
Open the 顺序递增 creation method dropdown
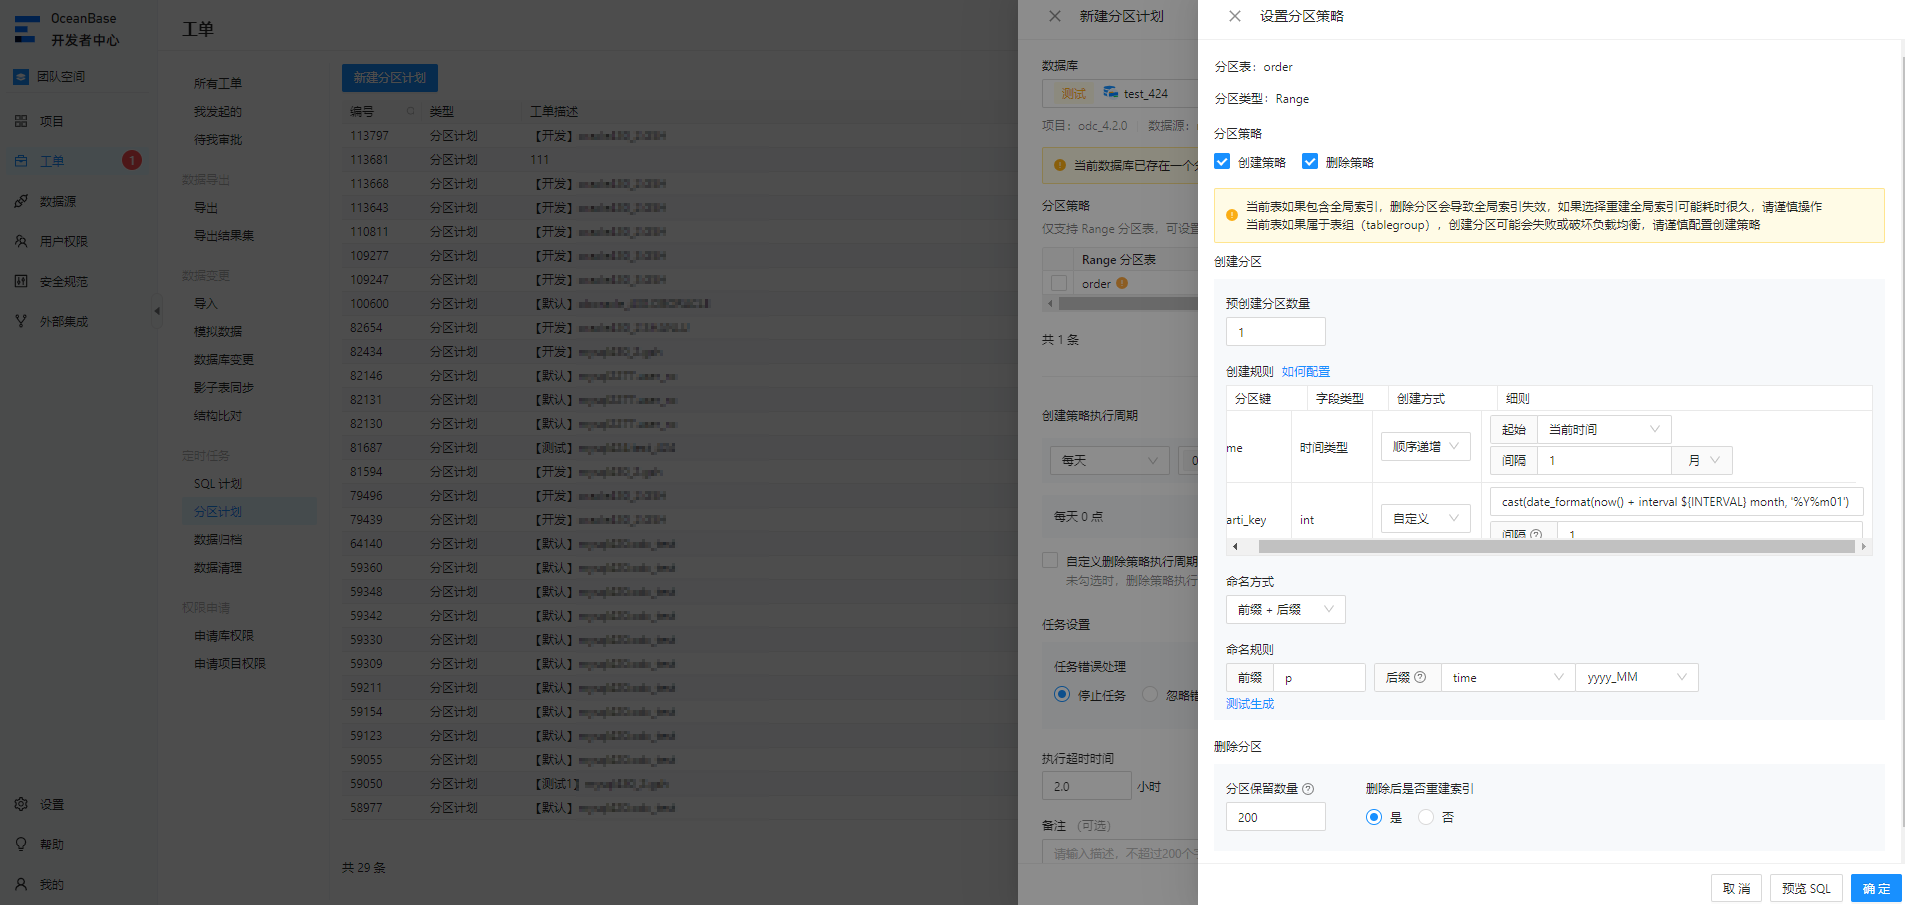tap(1426, 447)
